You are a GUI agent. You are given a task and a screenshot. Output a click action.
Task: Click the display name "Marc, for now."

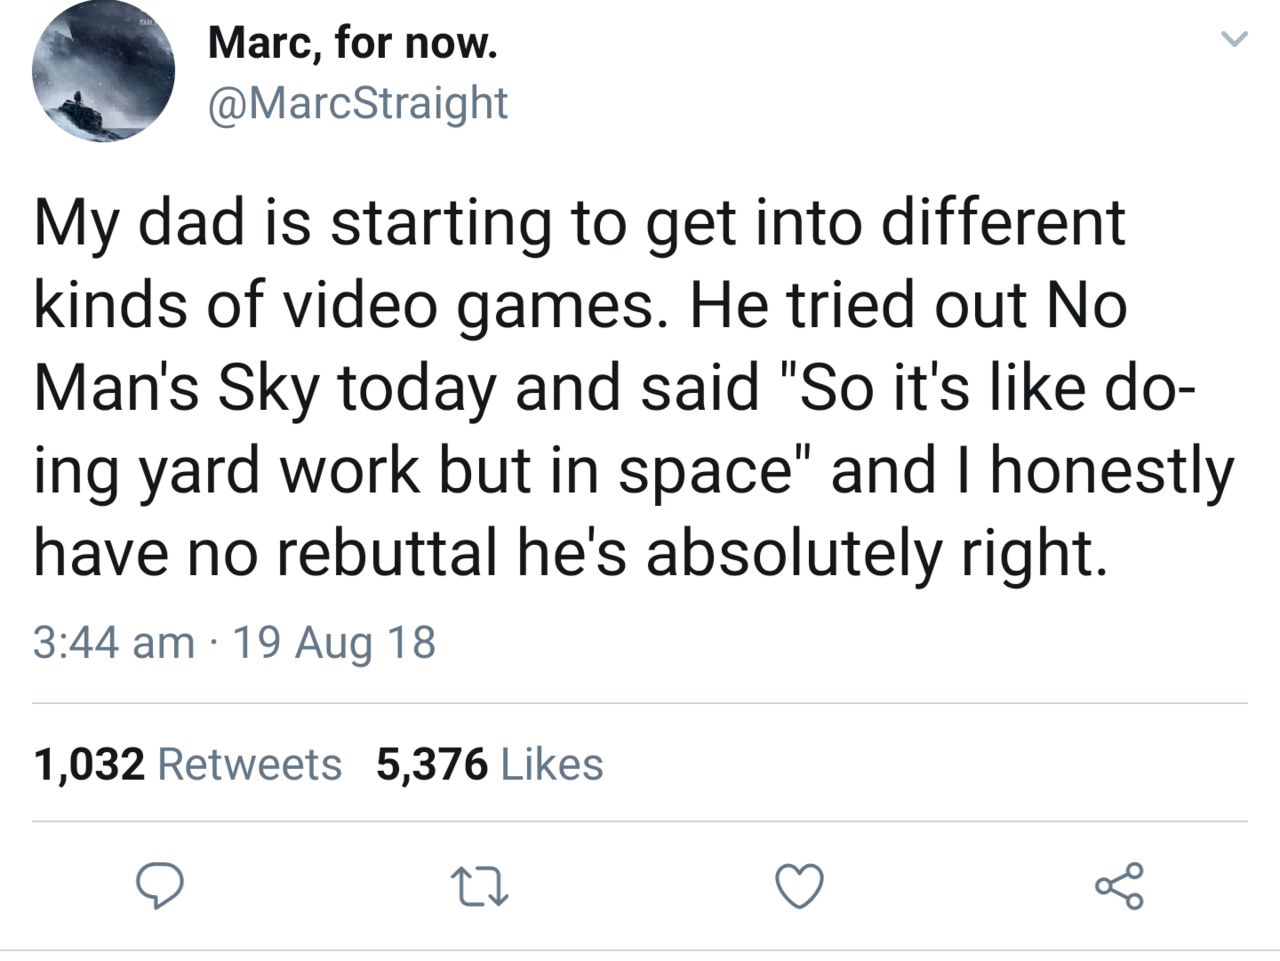click(x=352, y=44)
